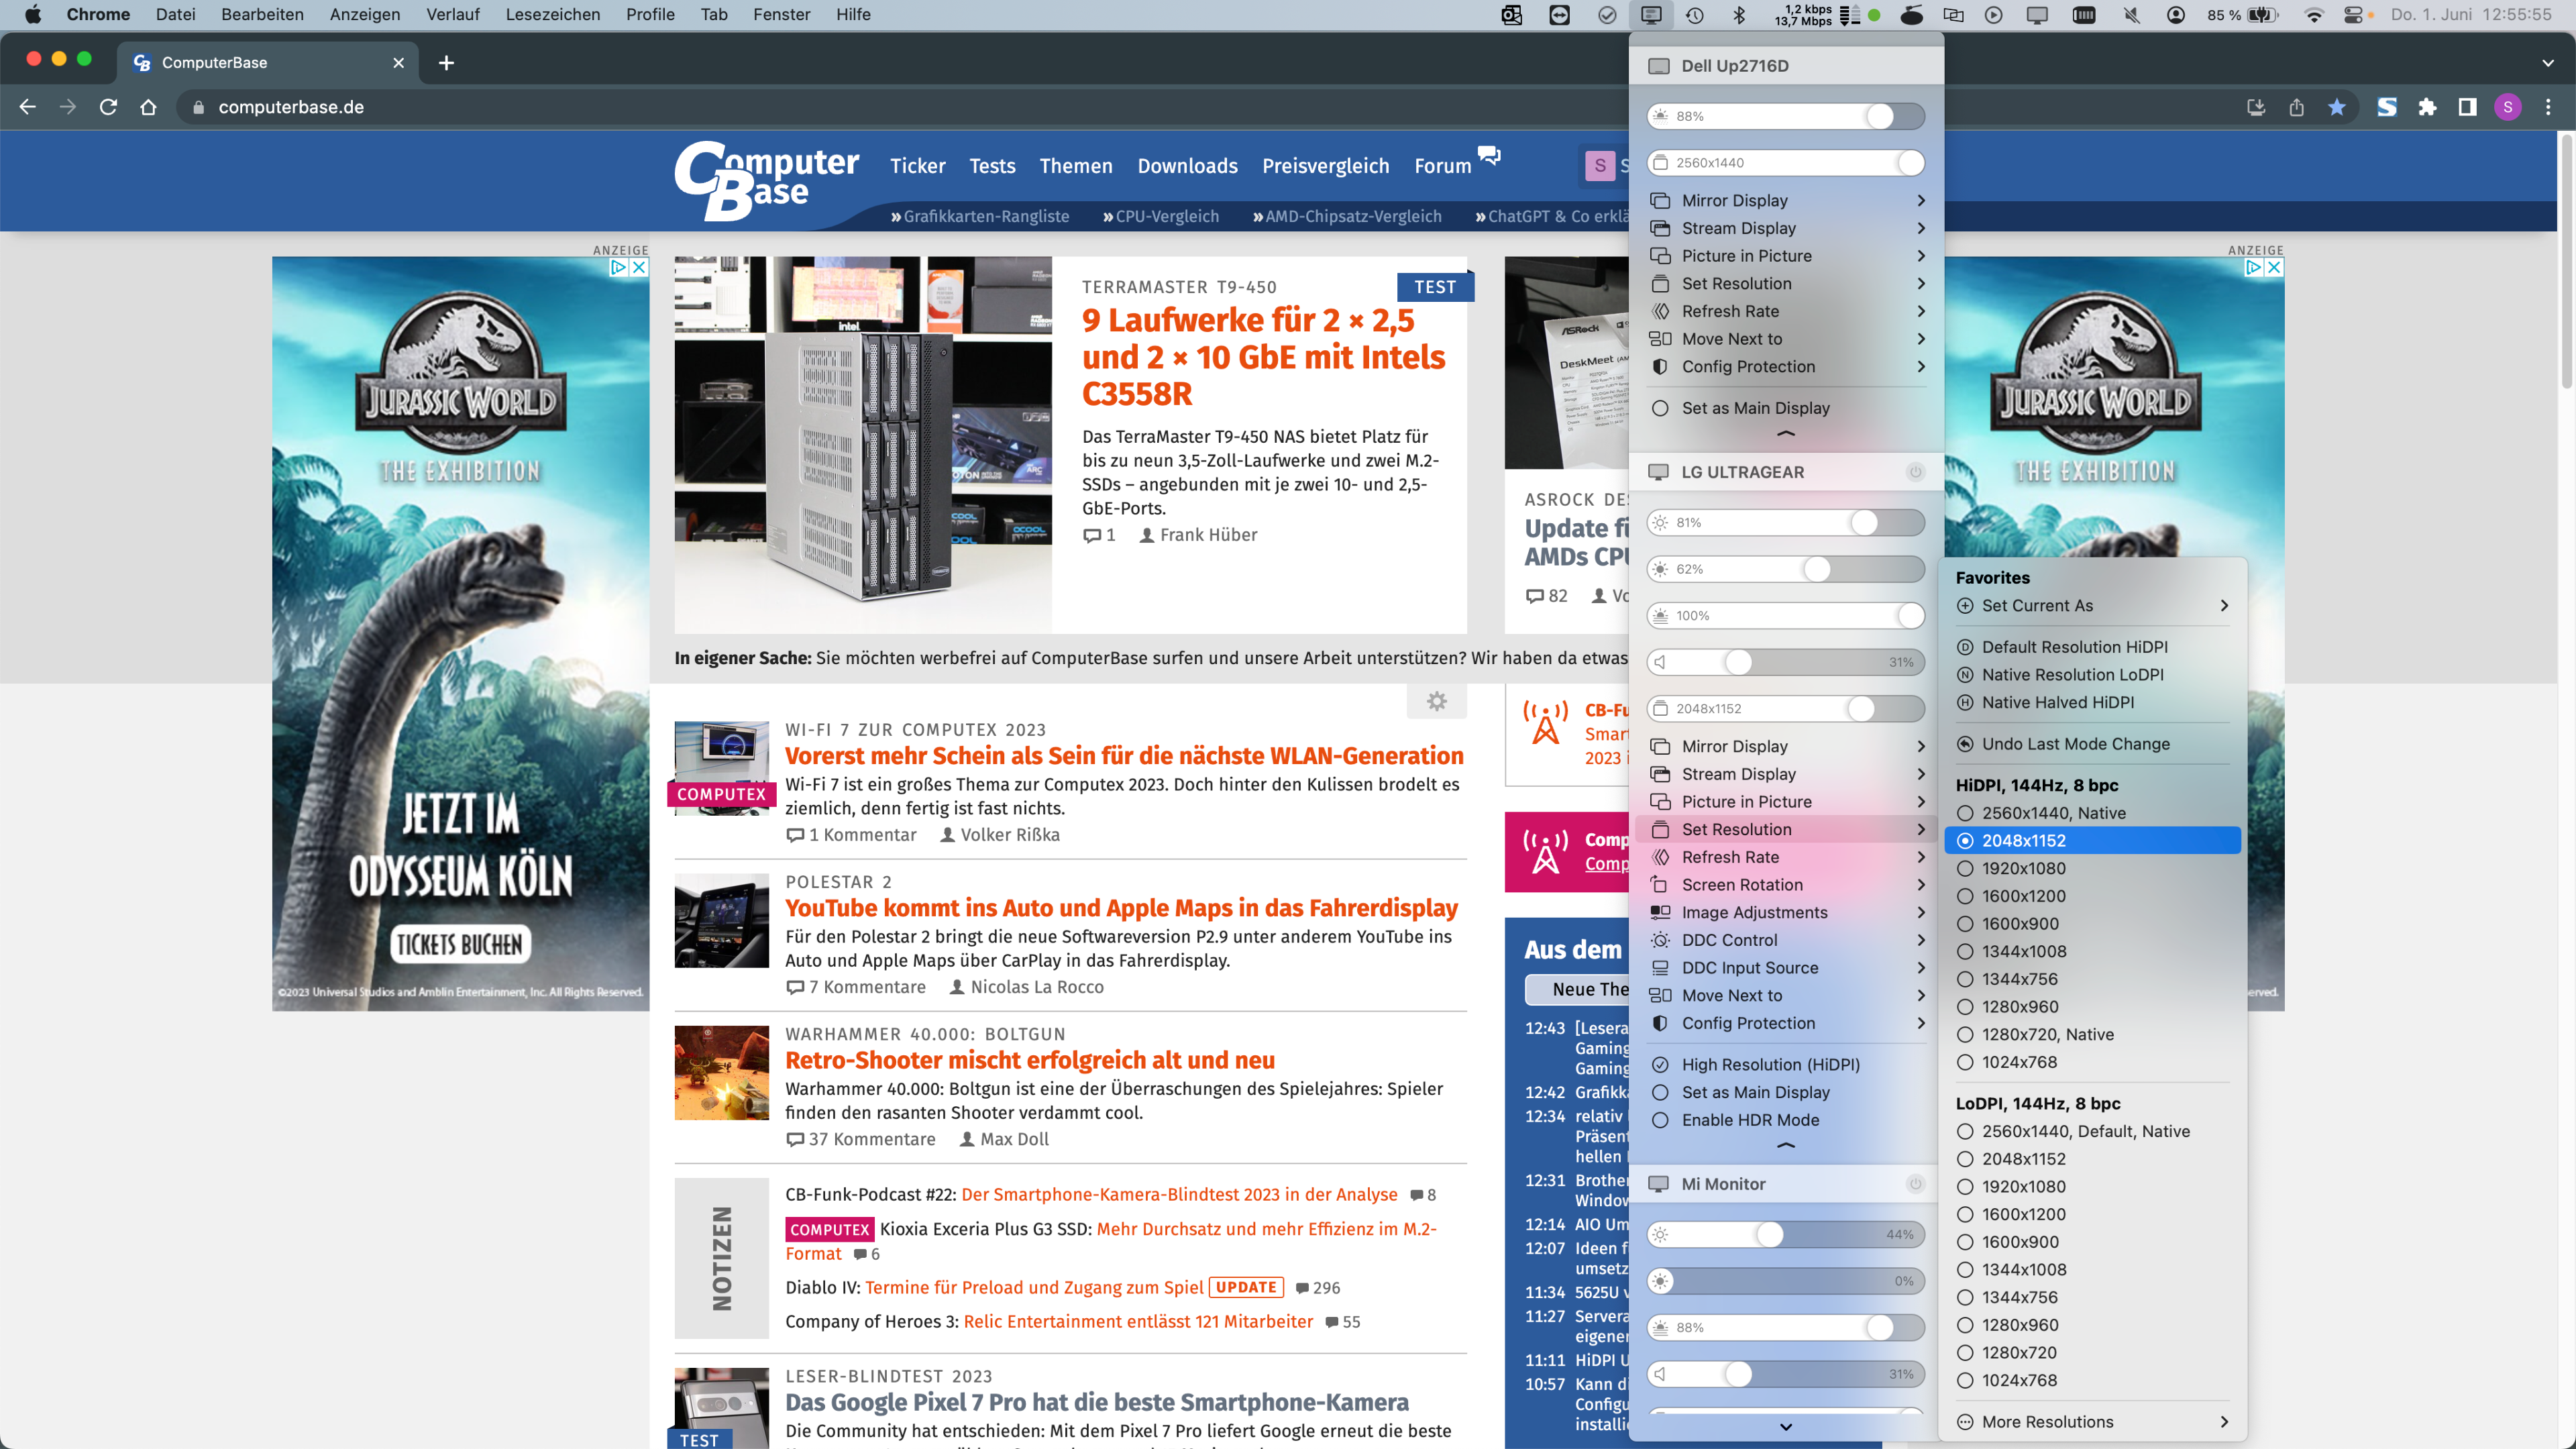Click the home button icon
2576x1449 pixels.
pos(148,107)
